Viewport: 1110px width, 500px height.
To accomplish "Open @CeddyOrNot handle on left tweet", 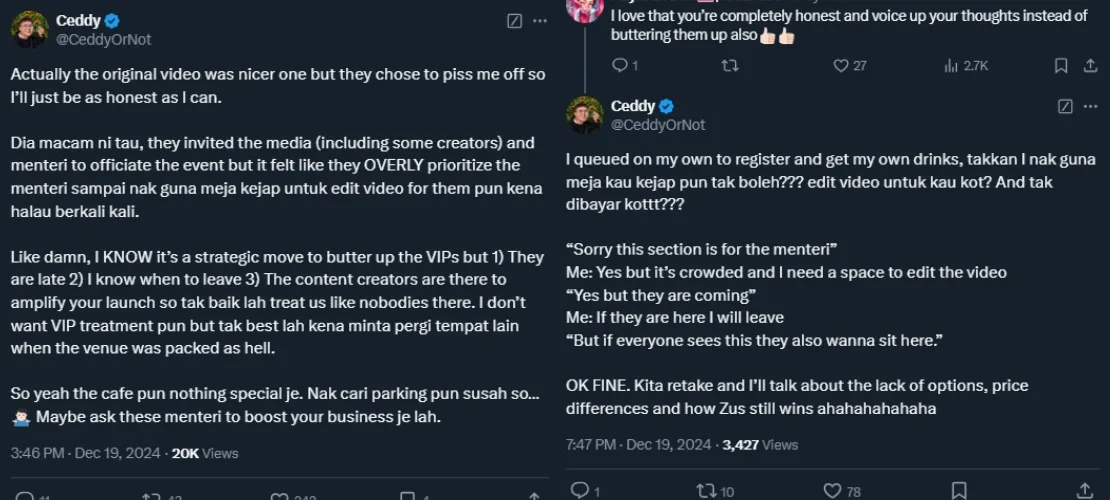I will click(103, 39).
